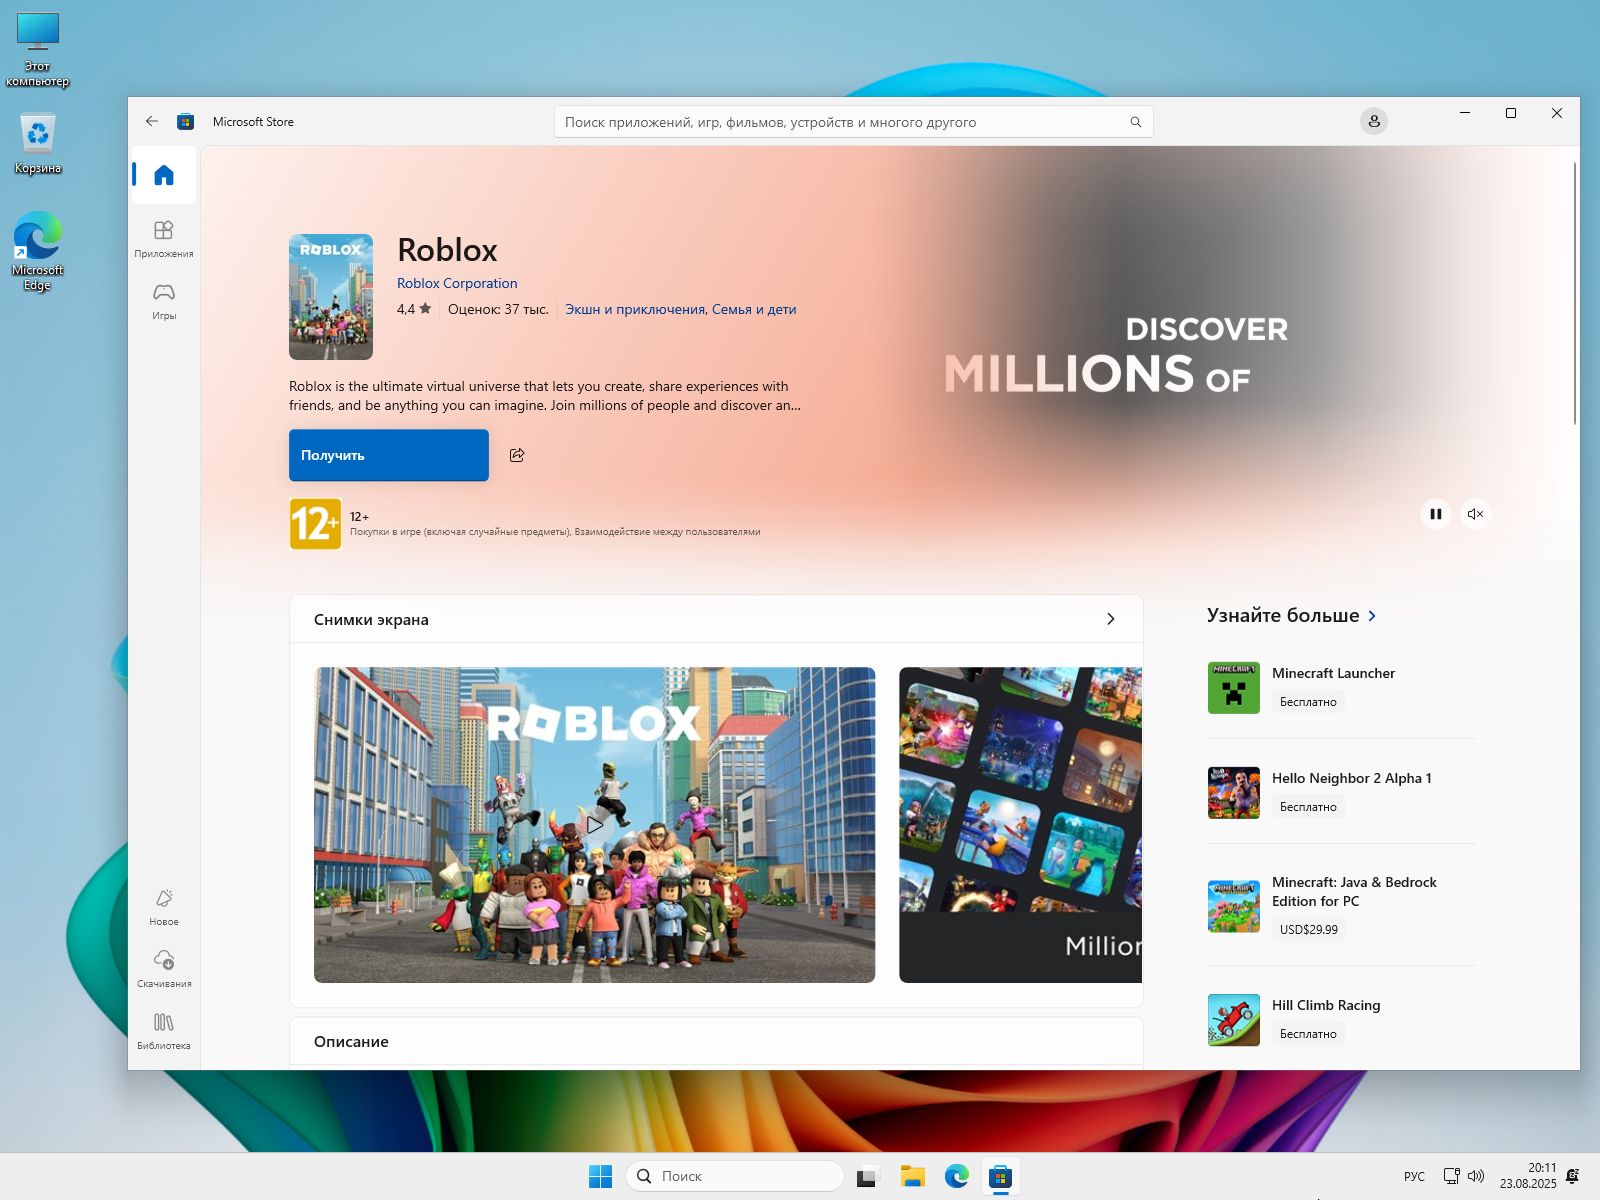This screenshot has width=1600, height=1200.
Task: Select Microsoft Edge desktop shortcut
Action: [38, 251]
